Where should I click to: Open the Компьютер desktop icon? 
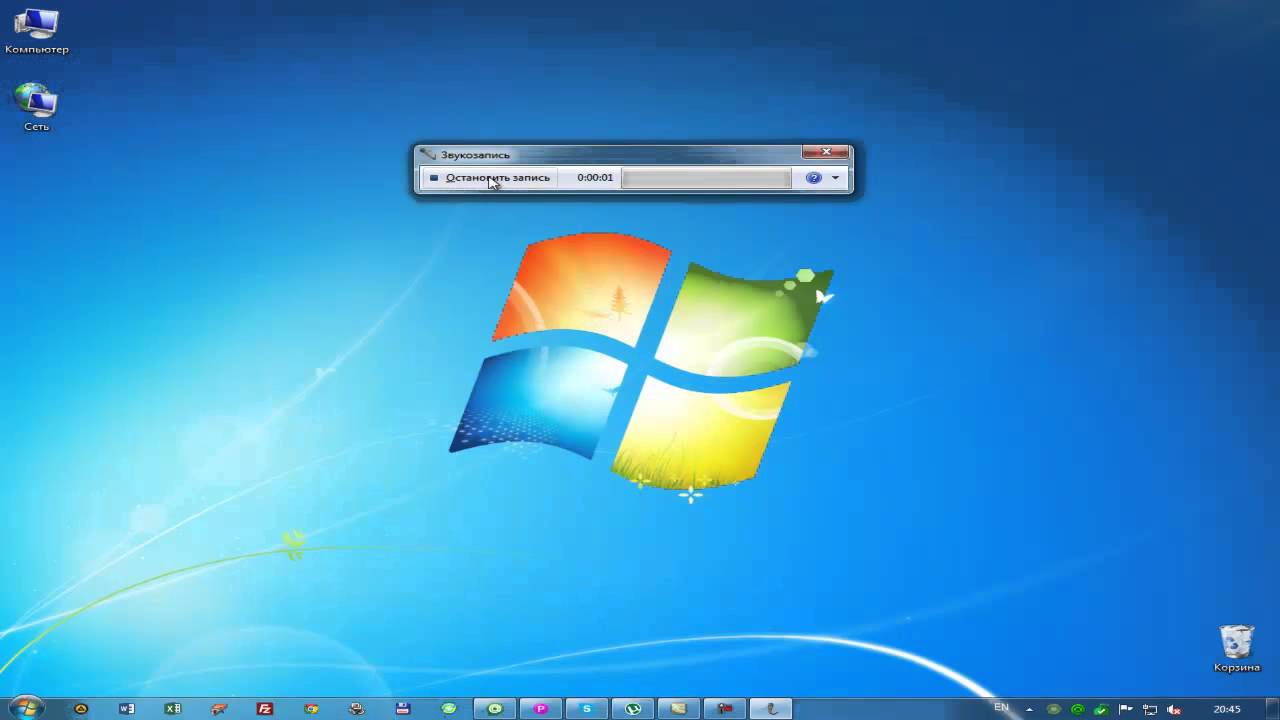[37, 31]
